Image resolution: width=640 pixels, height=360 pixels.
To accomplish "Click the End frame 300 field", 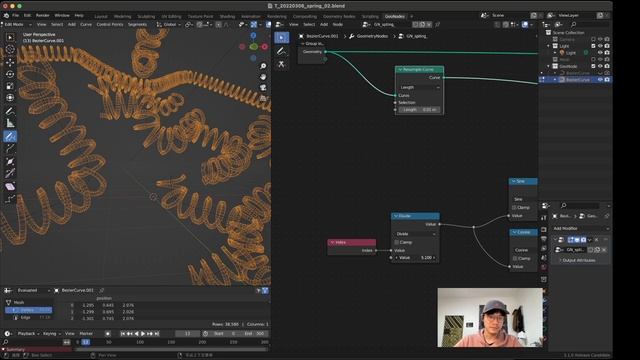I will pos(254,333).
